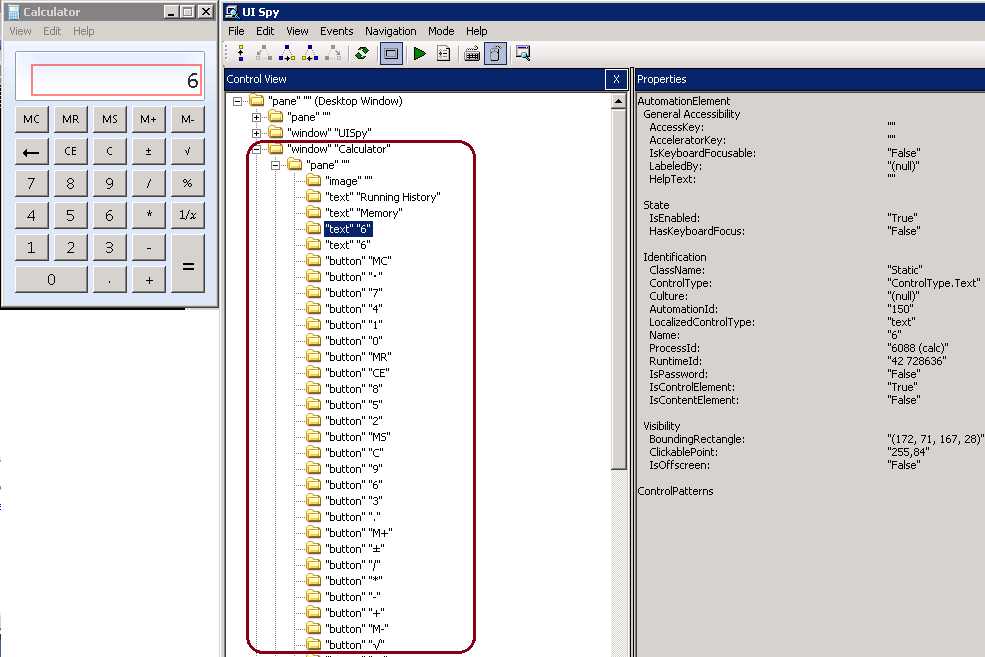Click the percent button in Calculator
985x657 pixels.
point(187,183)
